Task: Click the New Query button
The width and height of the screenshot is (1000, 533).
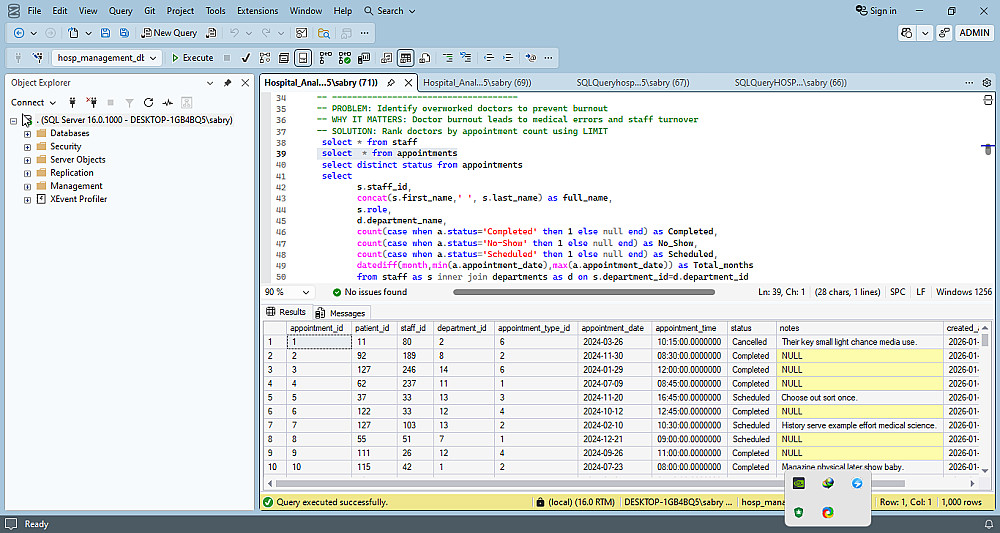Action: [169, 33]
